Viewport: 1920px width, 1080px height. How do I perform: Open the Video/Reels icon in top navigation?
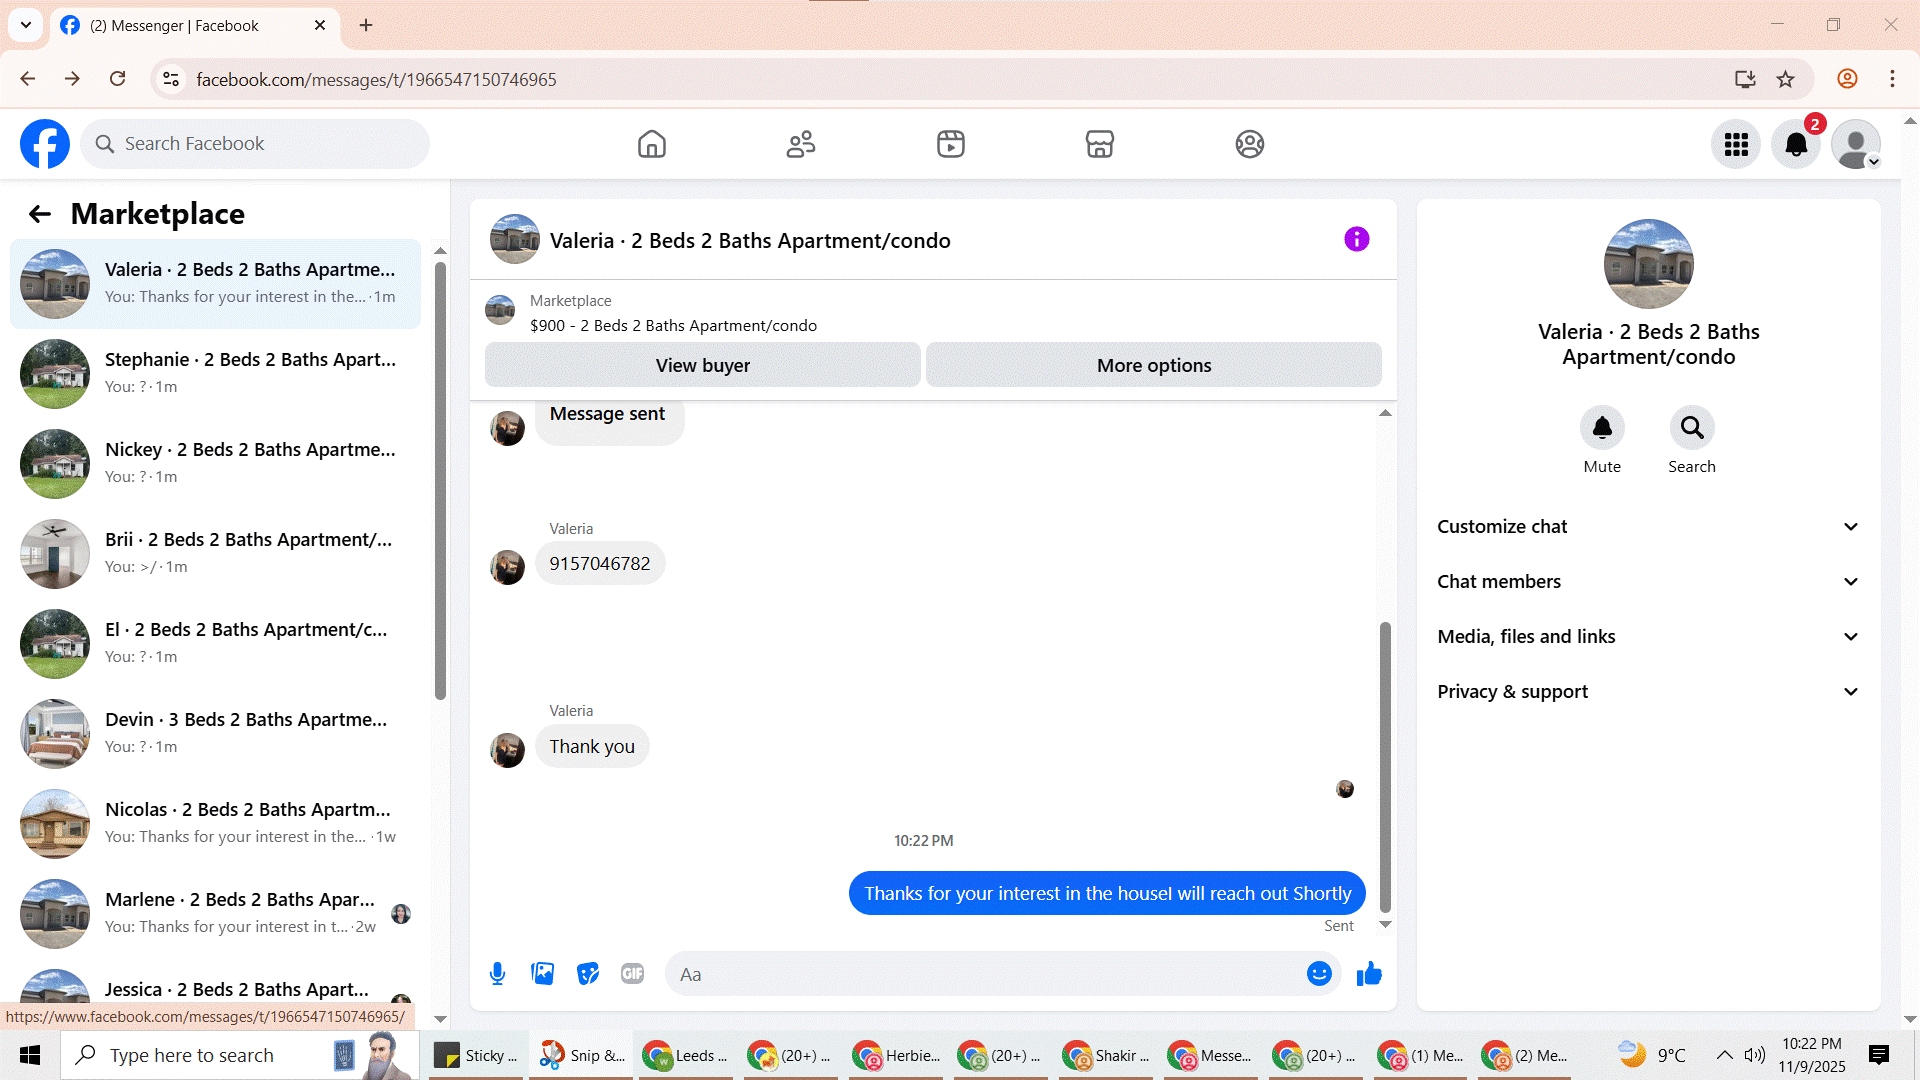951,144
